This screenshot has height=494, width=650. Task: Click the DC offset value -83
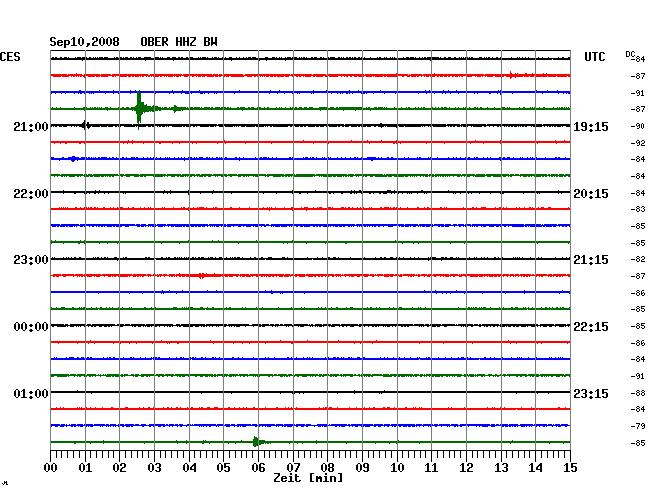[638, 209]
